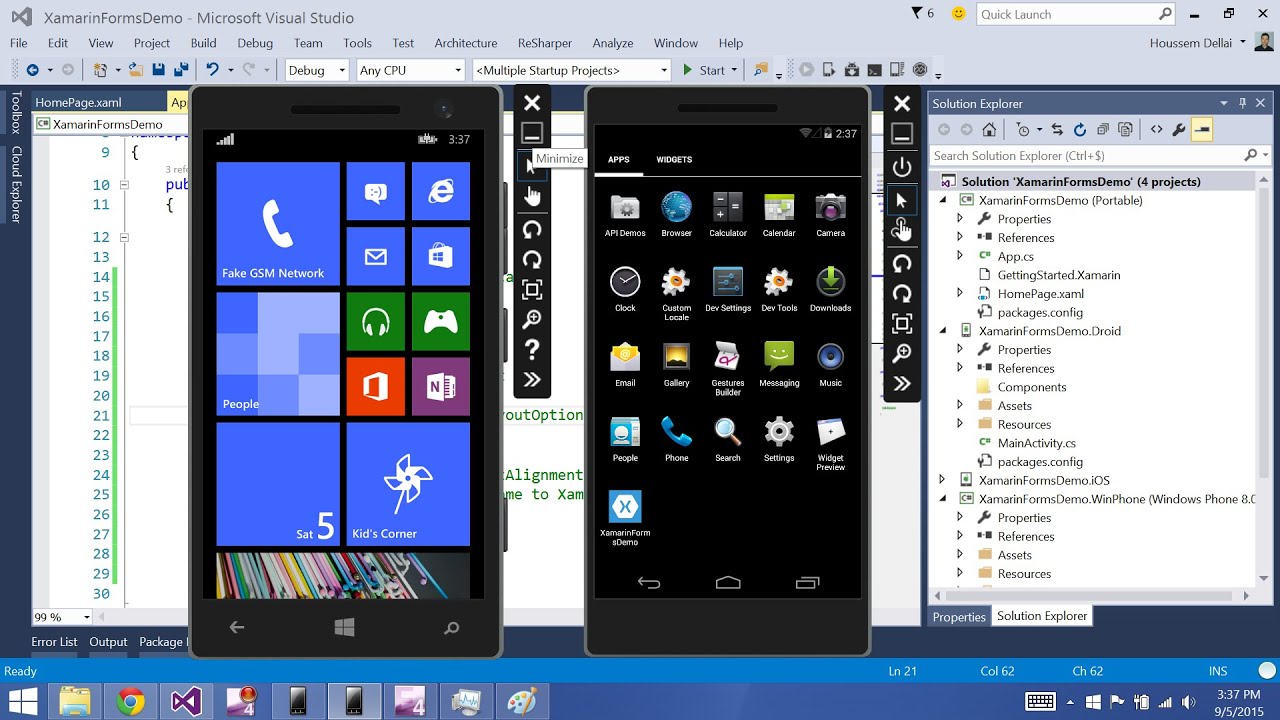Open Dev Tools app on Android
1280x720 pixels.
(778, 289)
